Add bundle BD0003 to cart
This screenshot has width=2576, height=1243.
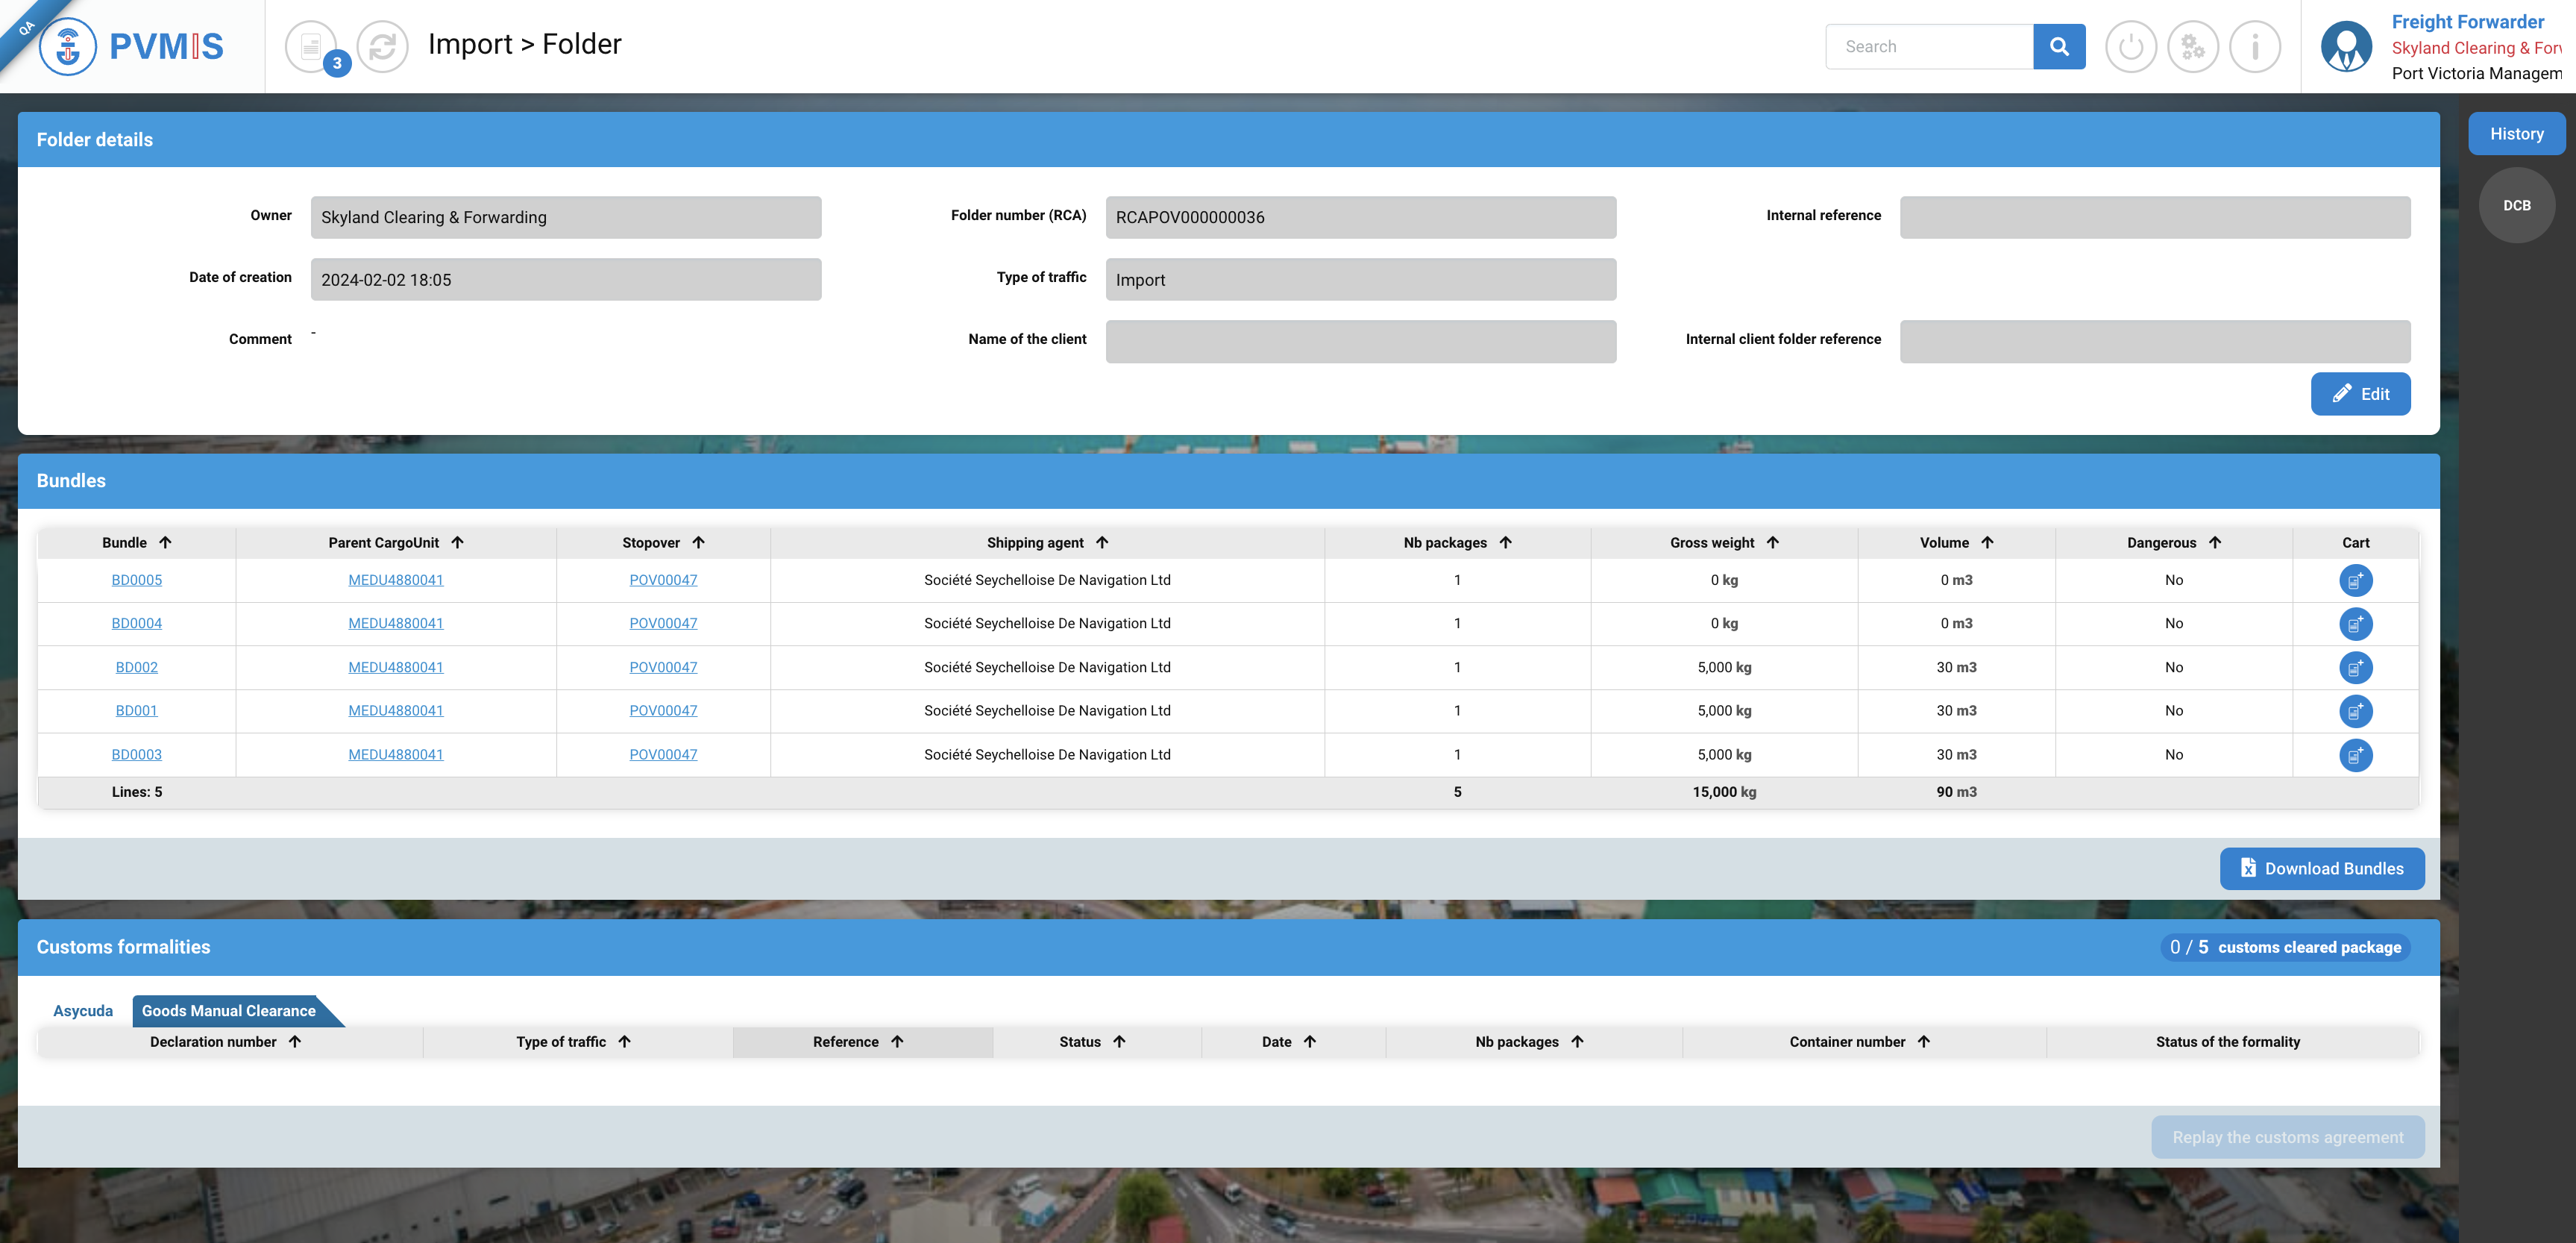click(2355, 755)
